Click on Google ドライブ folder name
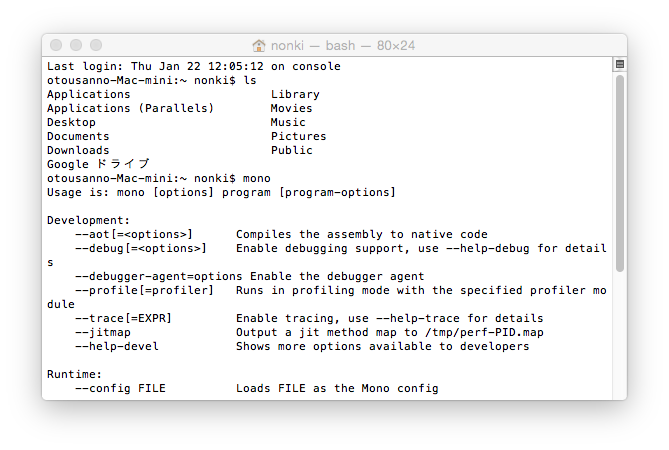The image size is (669, 450). (x=98, y=164)
